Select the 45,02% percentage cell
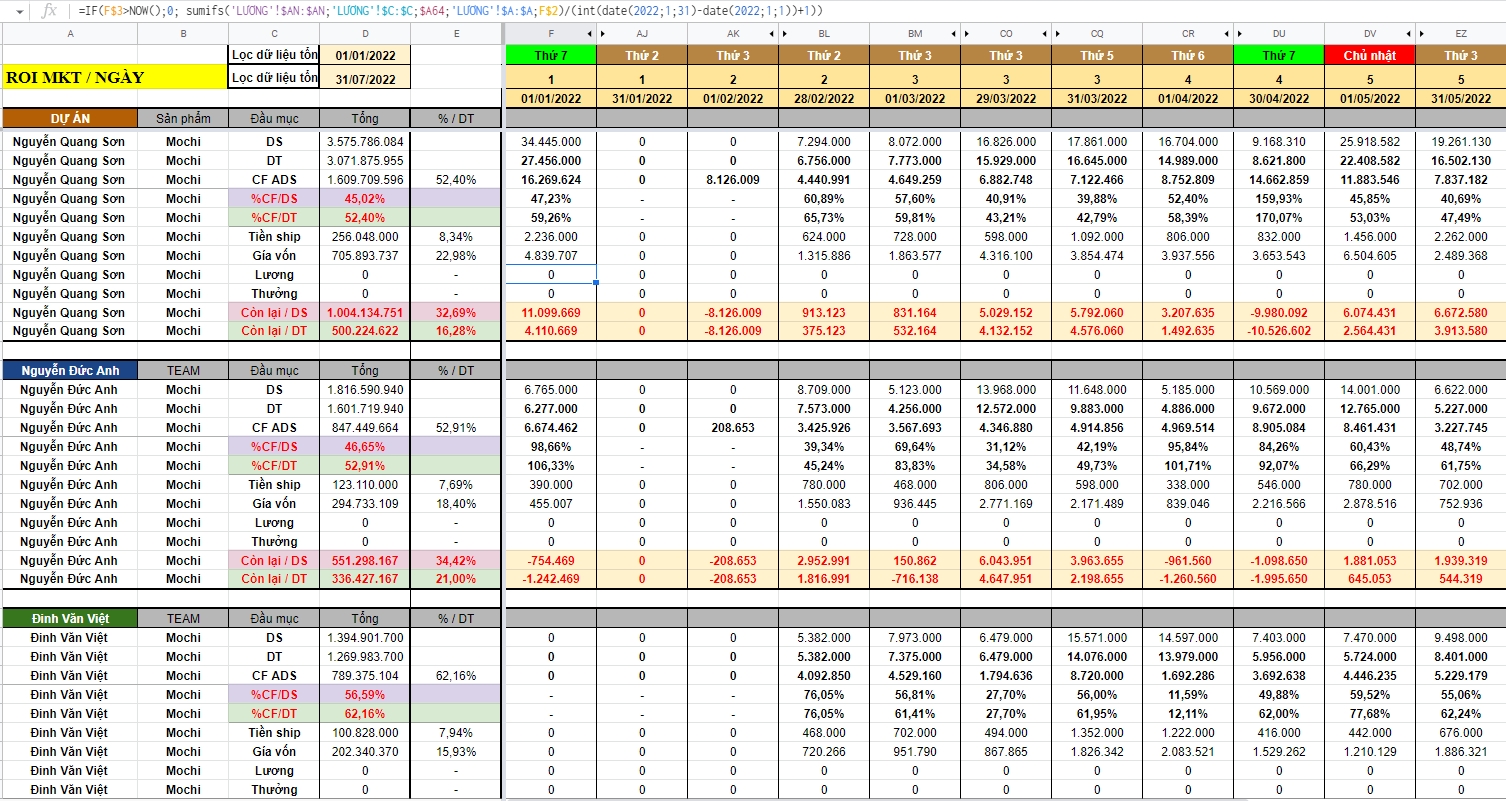The image size is (1506, 801). (x=365, y=199)
